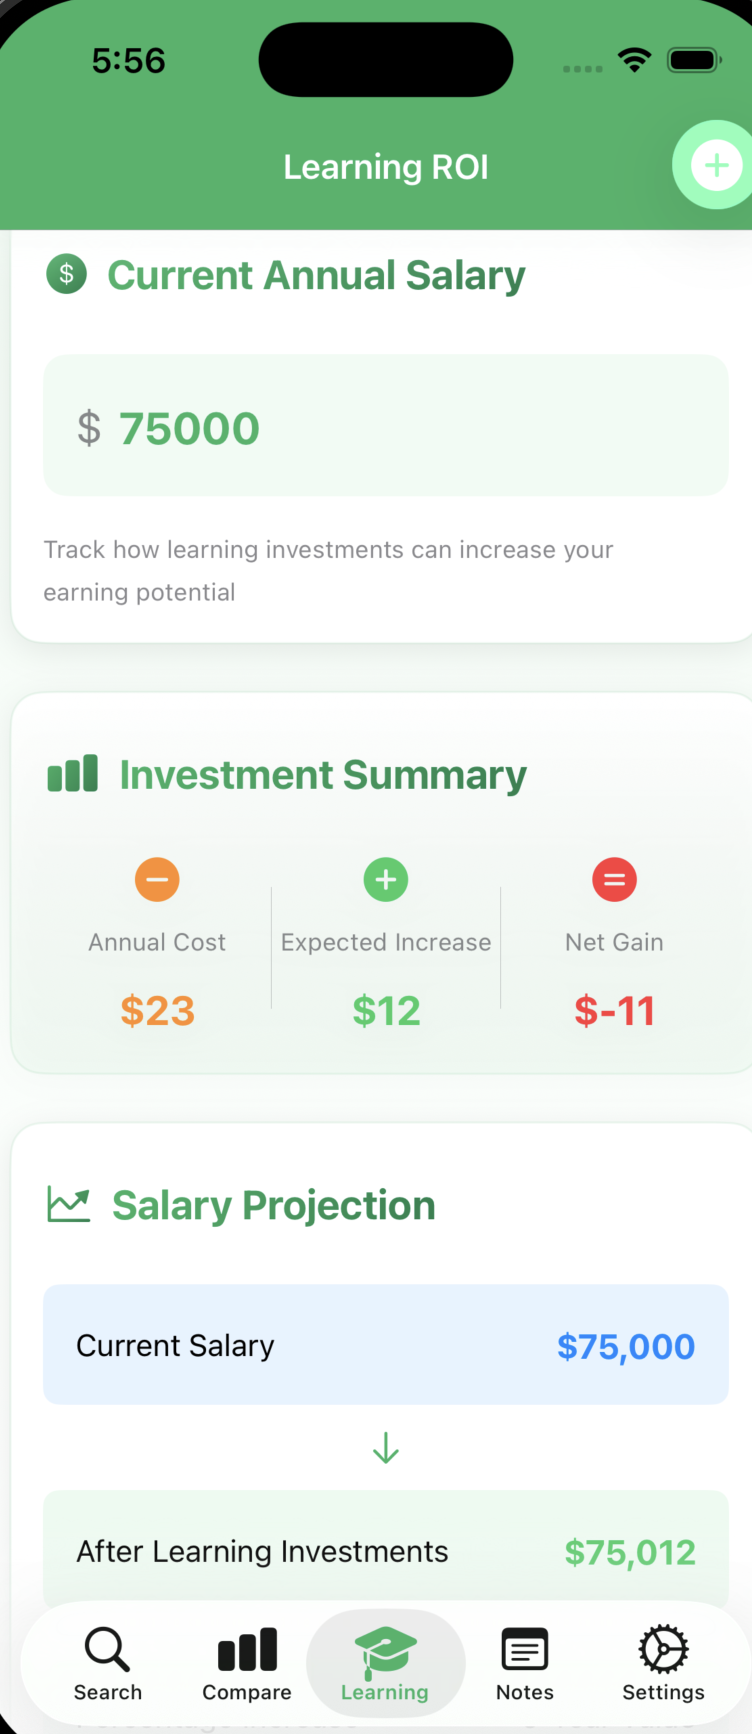Open the Notes tab
The image size is (752, 1734).
point(525,1663)
